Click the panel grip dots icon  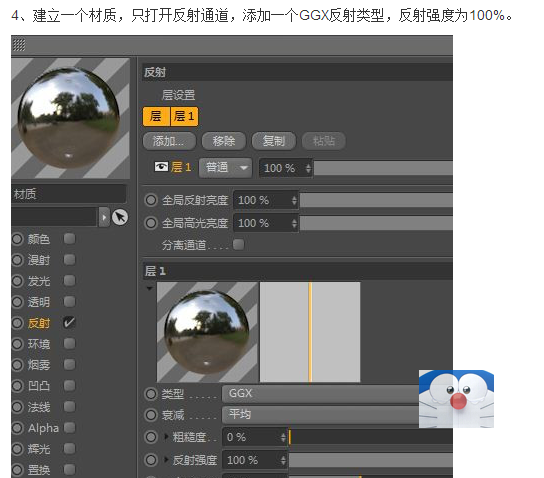tap(19, 45)
